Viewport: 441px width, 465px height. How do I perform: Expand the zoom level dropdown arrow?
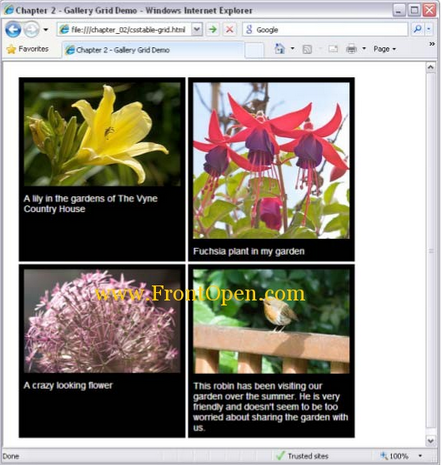tap(420, 456)
